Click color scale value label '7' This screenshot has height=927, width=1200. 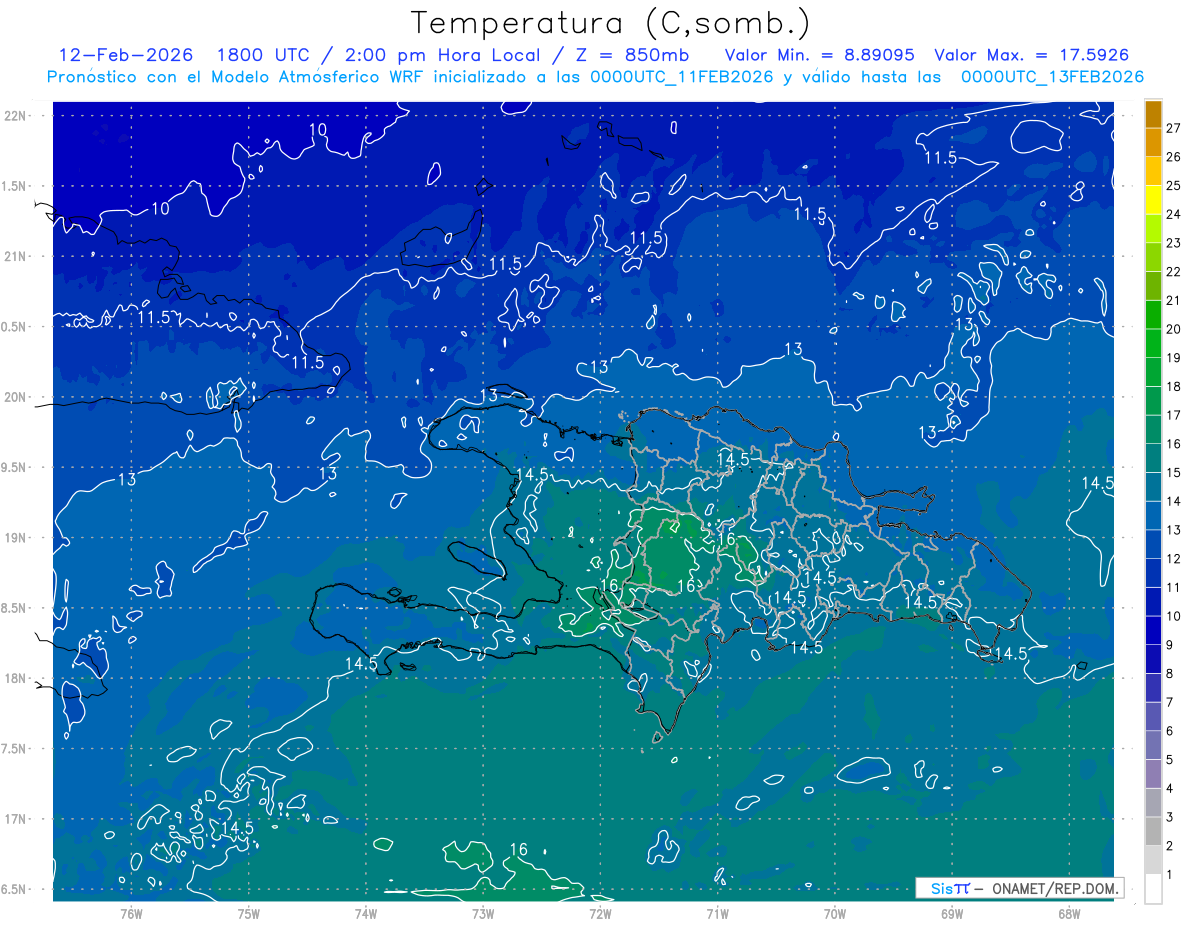tap(1171, 703)
